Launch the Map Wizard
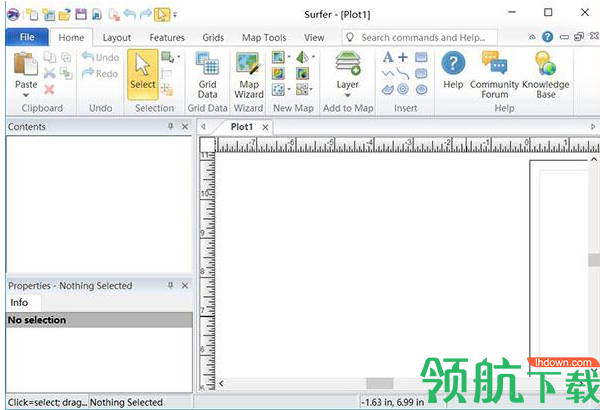Screen dimensions: 600x410 (249, 75)
